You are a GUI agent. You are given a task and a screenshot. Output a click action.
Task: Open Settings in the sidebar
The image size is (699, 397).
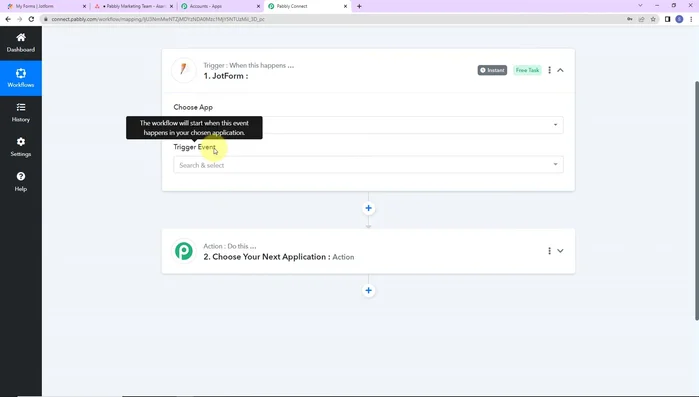point(21,147)
